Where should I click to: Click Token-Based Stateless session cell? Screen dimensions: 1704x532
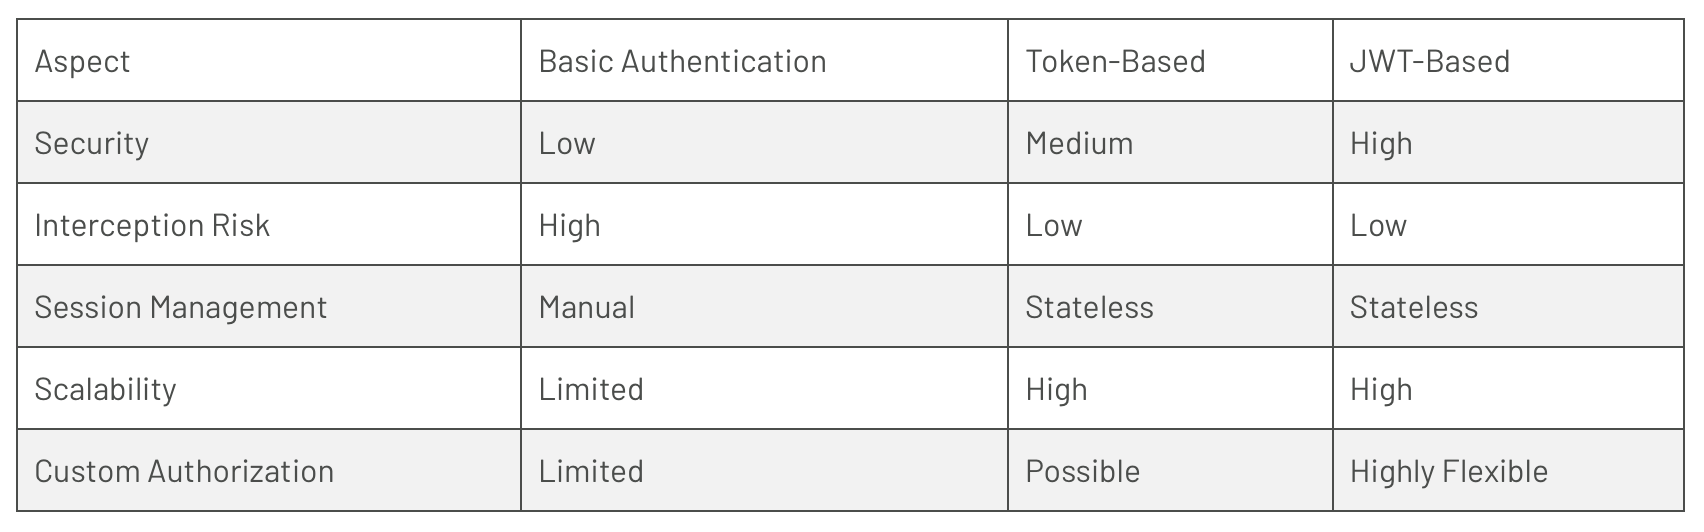[x=1089, y=308]
